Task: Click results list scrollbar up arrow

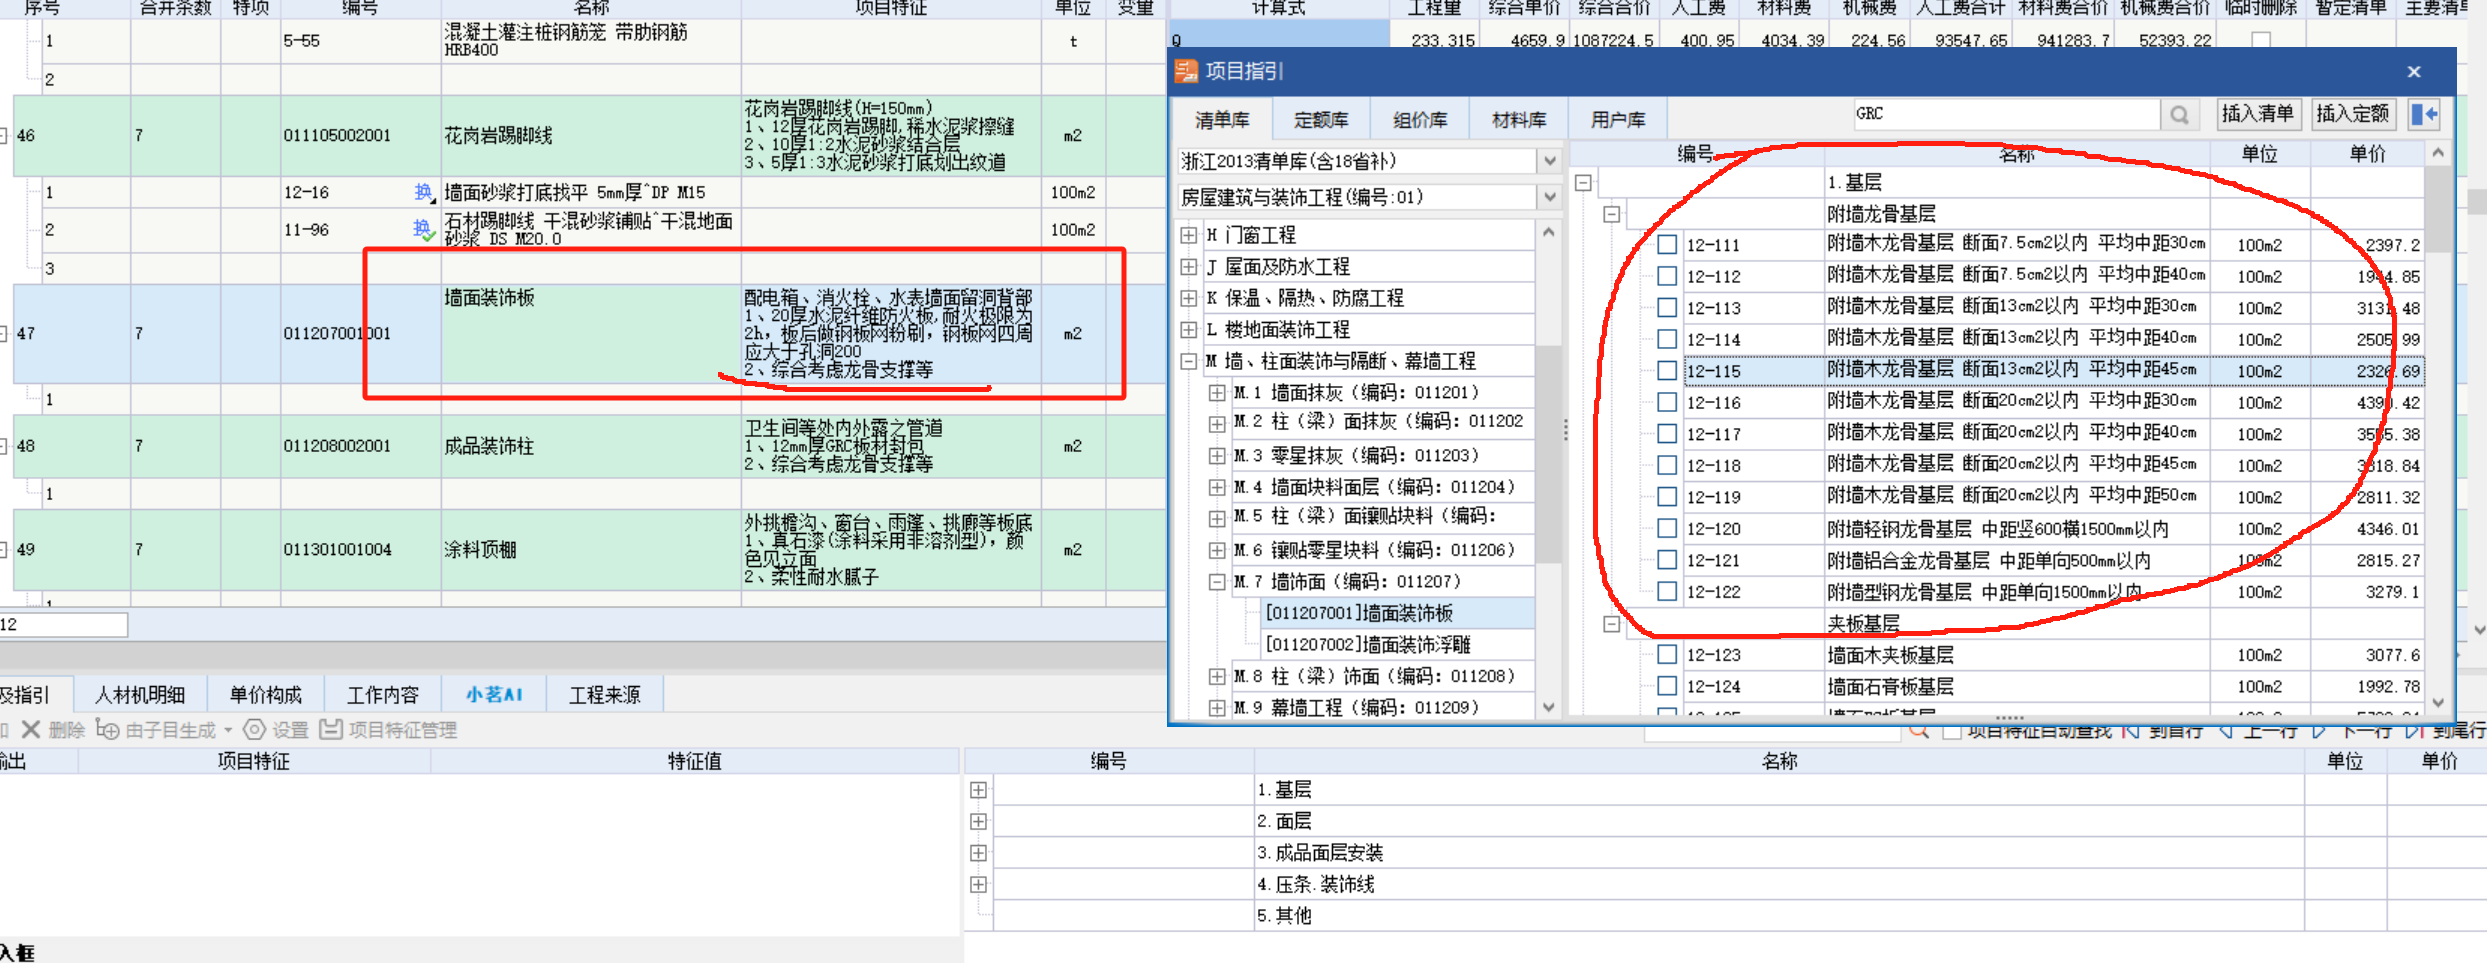Action: click(2438, 153)
